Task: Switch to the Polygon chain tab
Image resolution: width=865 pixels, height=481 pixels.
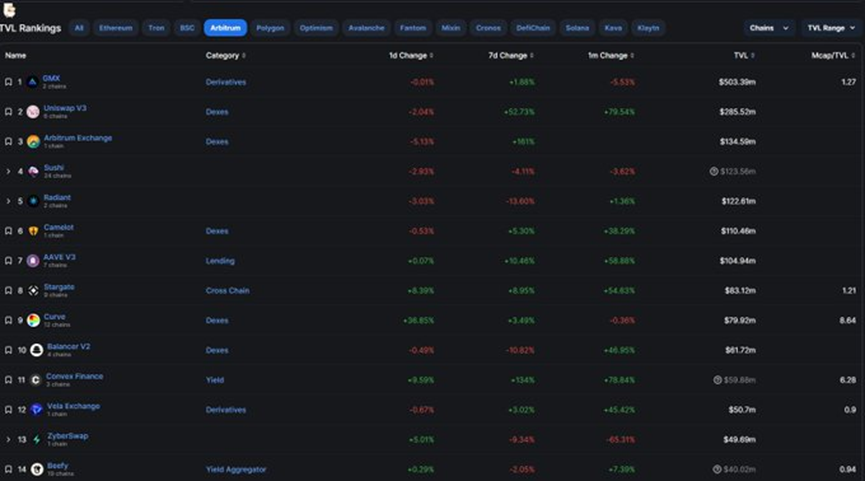Action: 270,28
